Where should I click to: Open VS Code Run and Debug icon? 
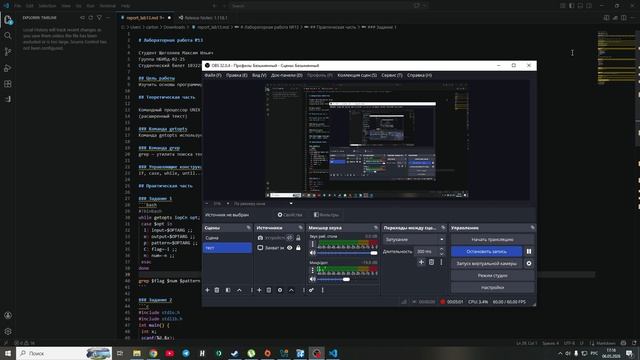point(8,68)
